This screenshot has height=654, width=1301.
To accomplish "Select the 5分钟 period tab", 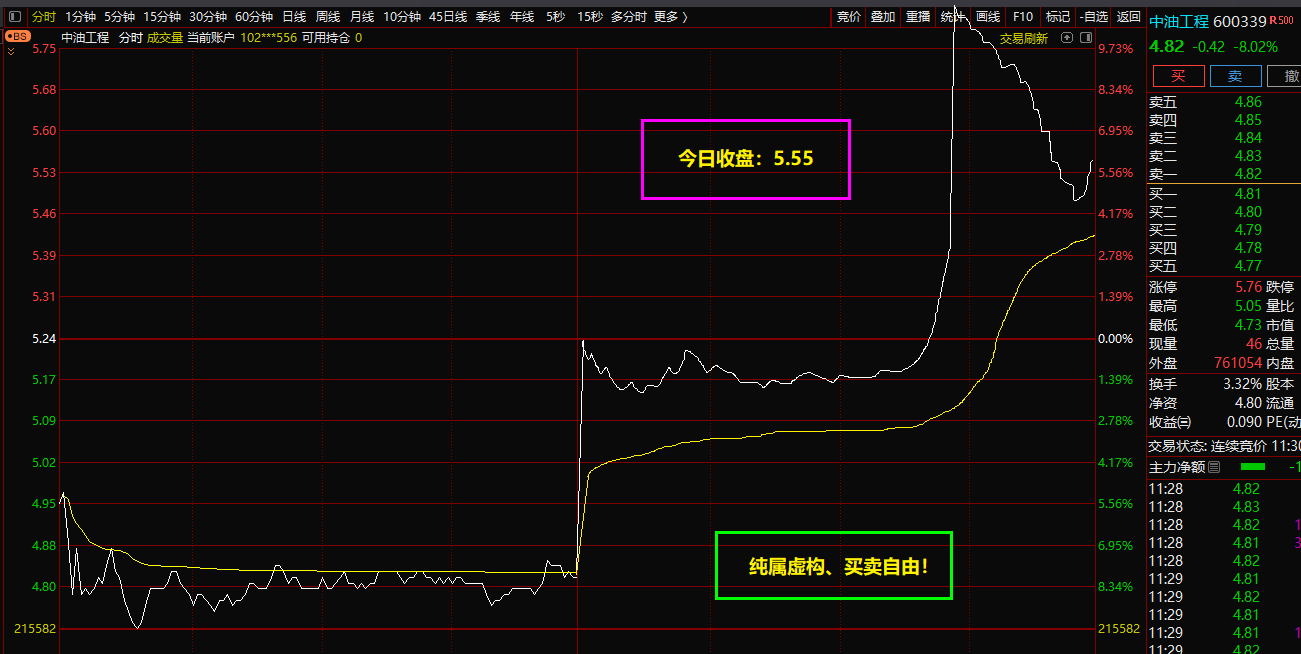I will click(x=119, y=17).
